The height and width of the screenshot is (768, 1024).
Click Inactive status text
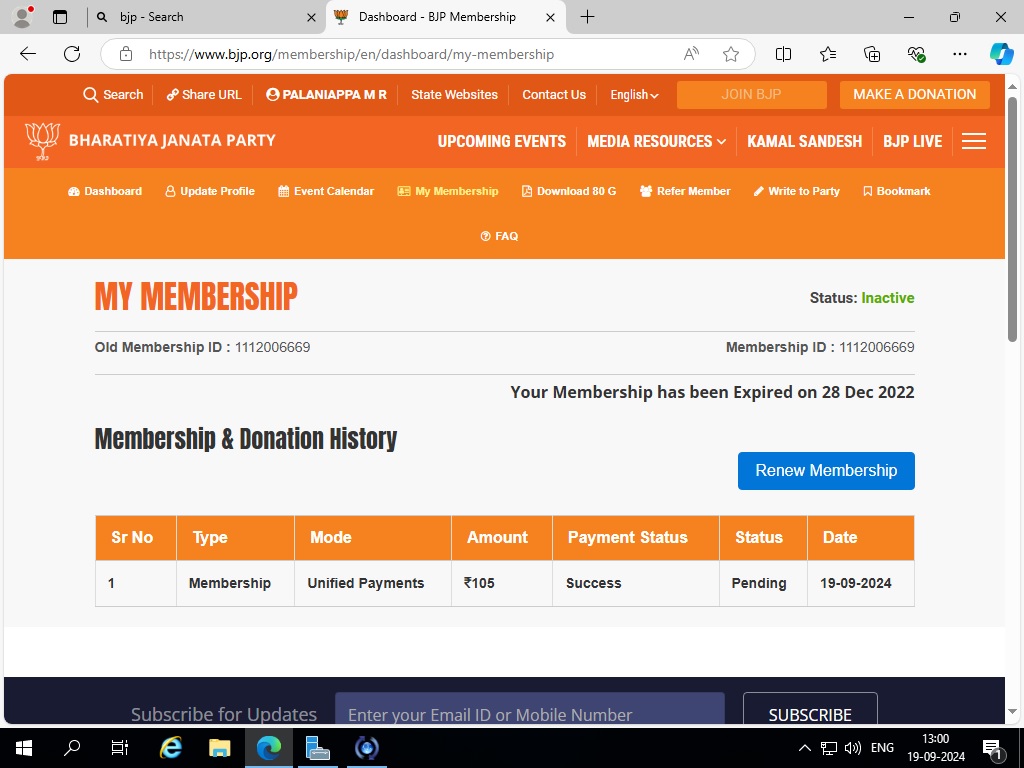888,298
